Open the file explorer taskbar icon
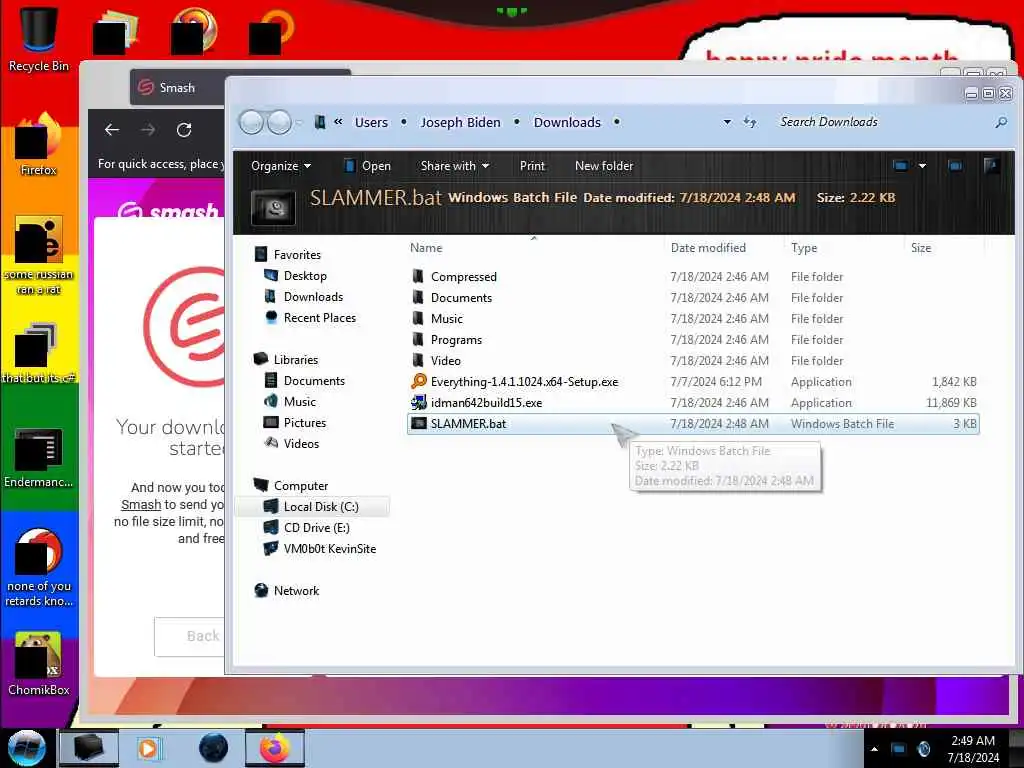Viewport: 1024px width, 768px height. pyautogui.click(x=89, y=748)
